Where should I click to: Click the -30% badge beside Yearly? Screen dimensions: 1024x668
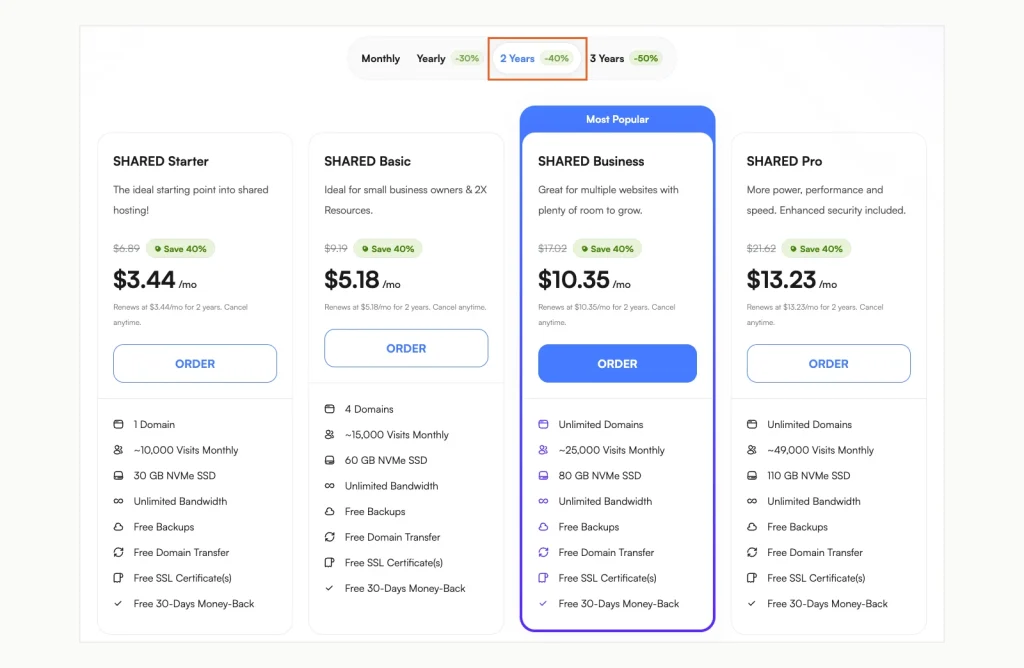coord(467,59)
